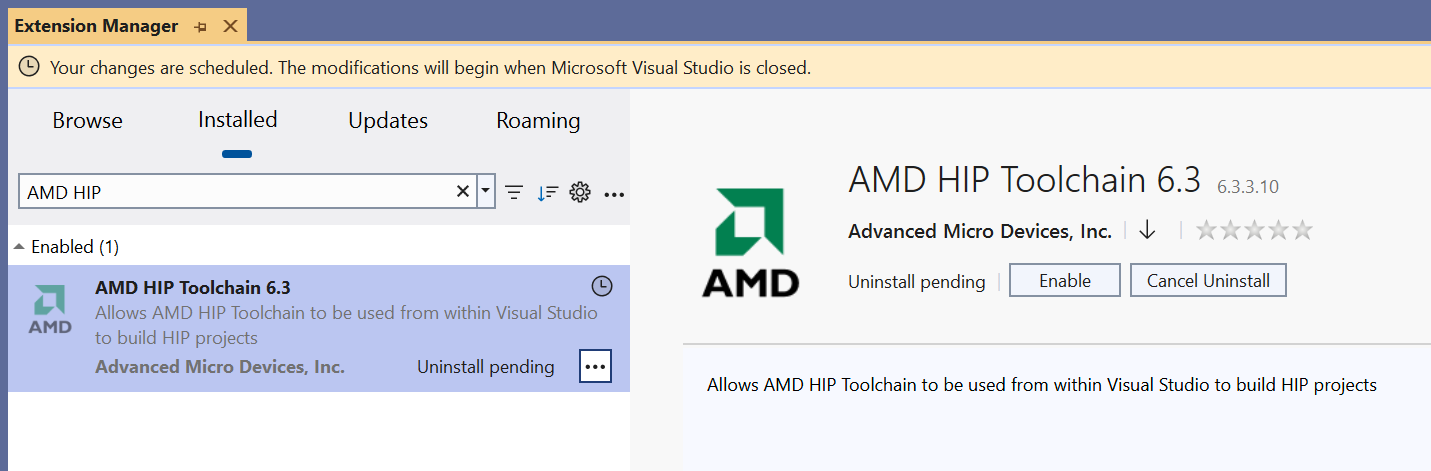Image resolution: width=1431 pixels, height=471 pixels.
Task: Open more actions for AMD HIP Toolchain item
Action: (595, 367)
